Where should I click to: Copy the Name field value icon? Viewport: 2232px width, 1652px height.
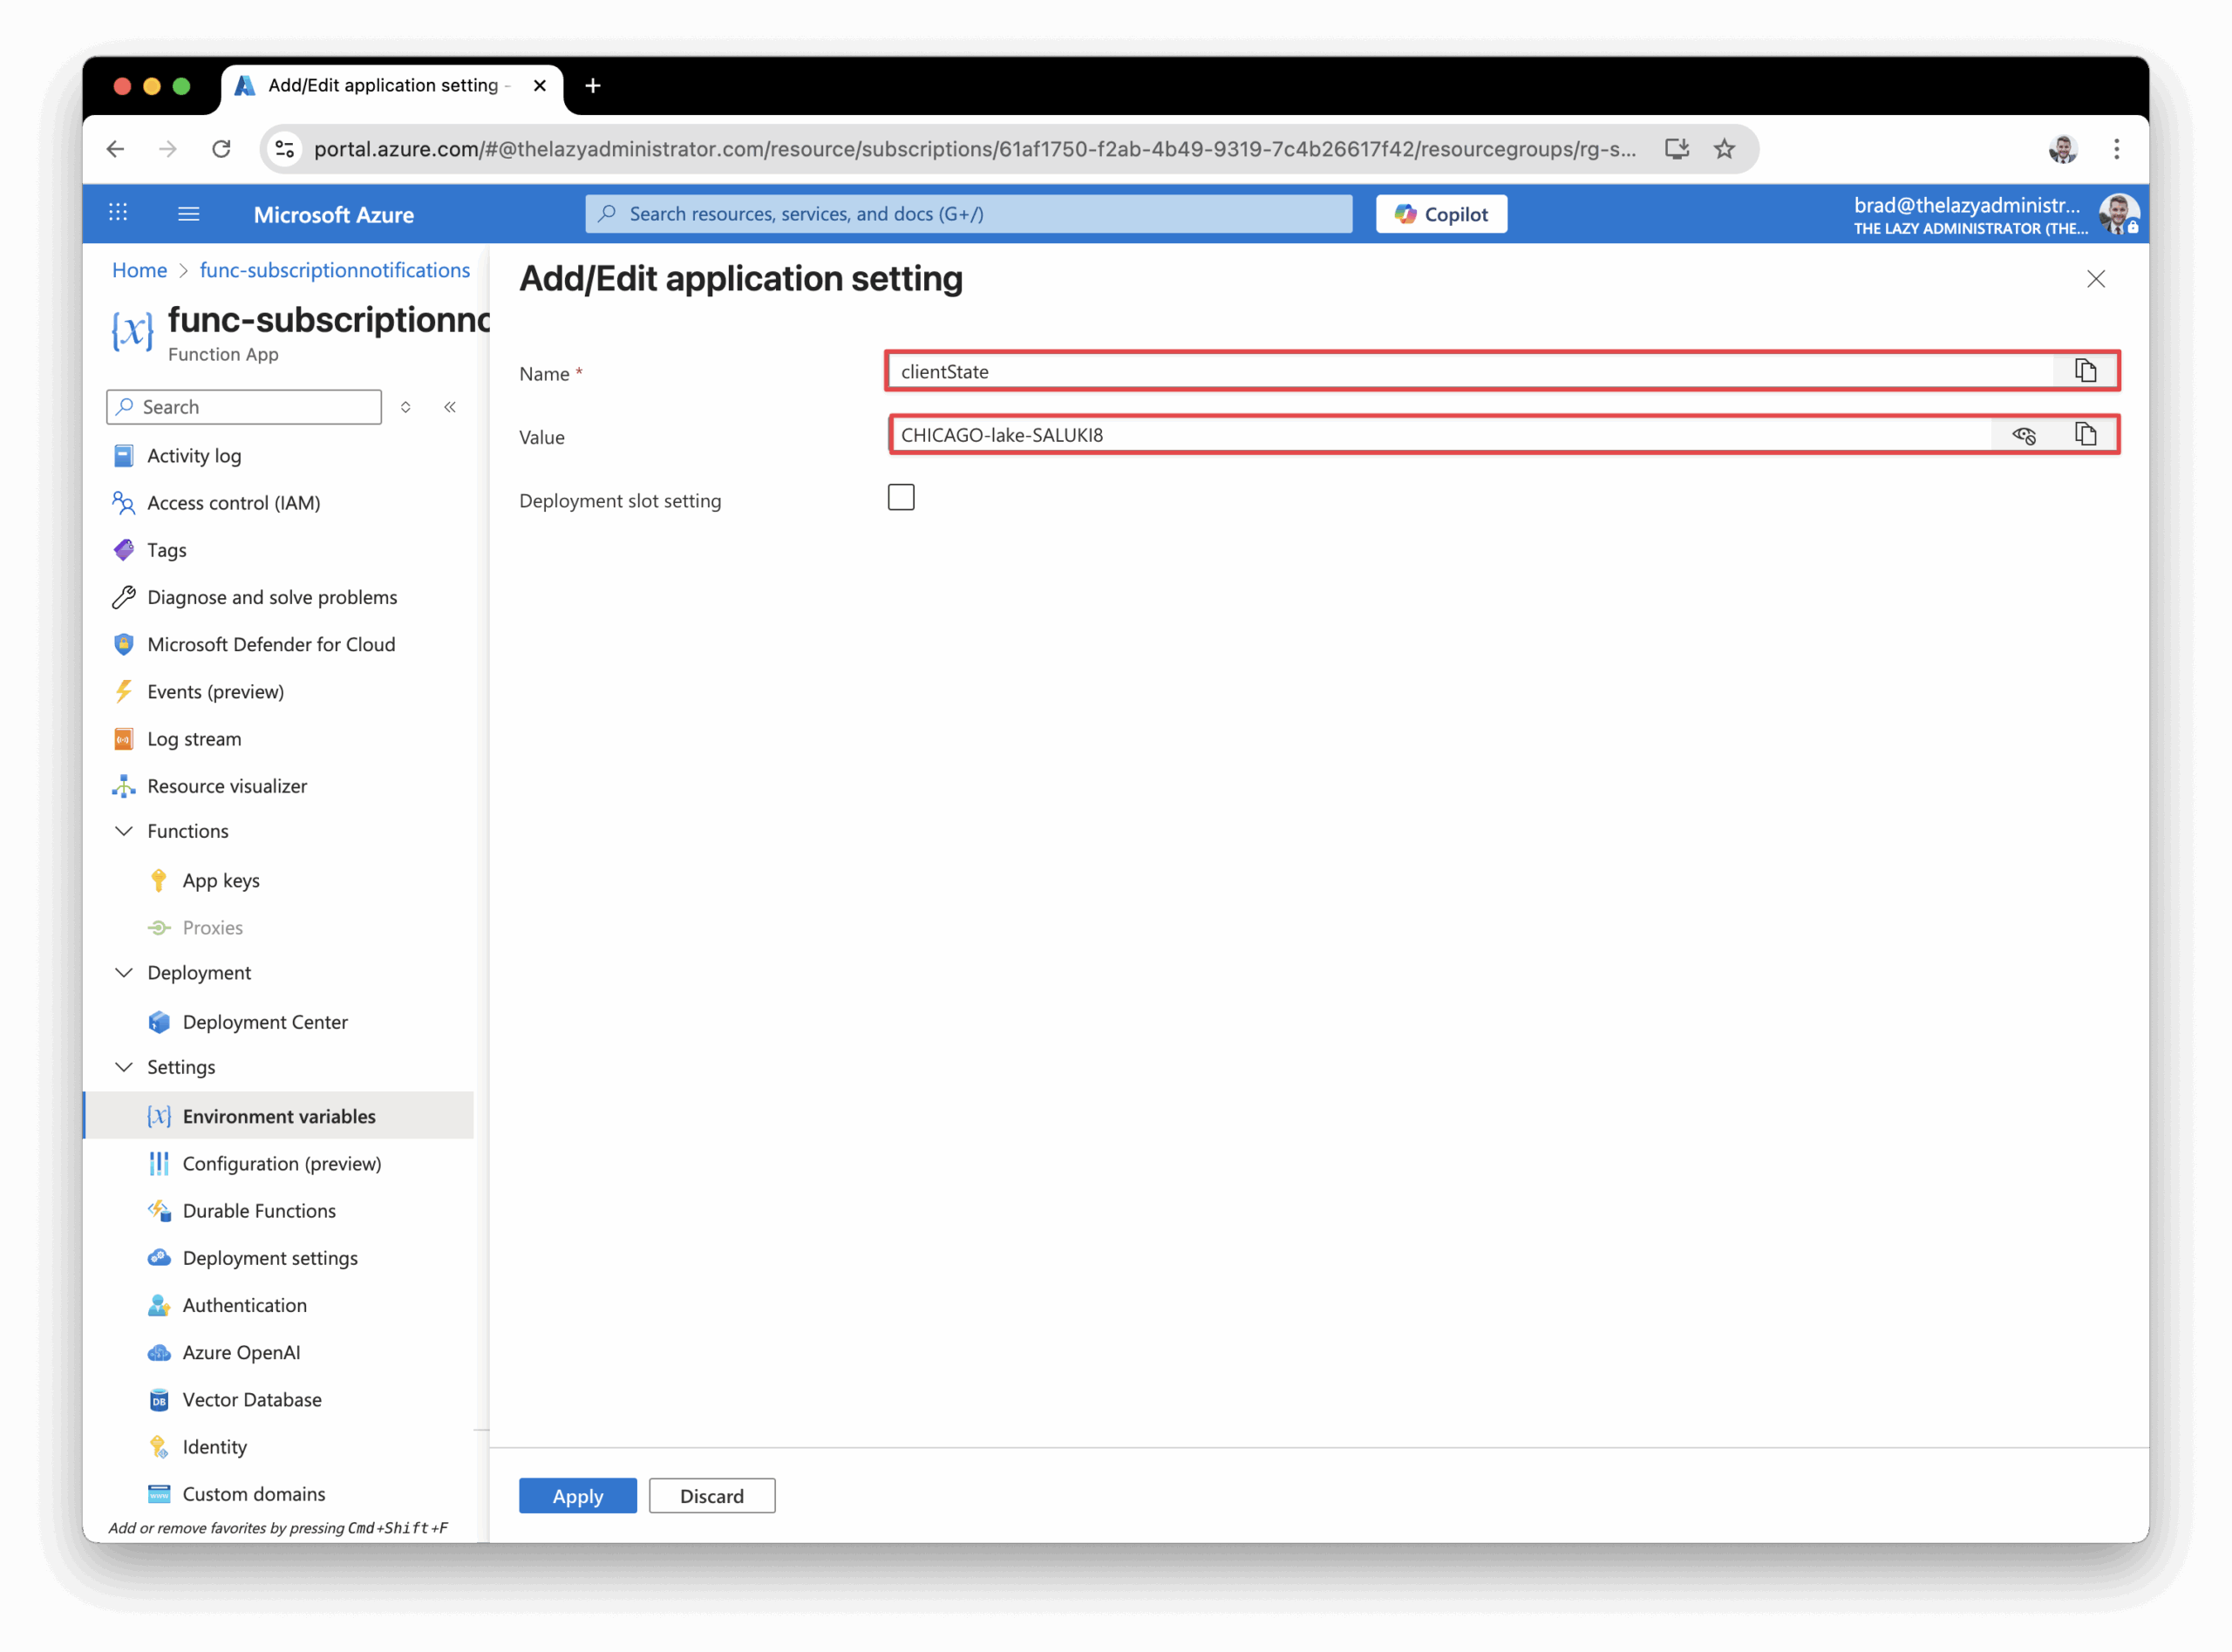[x=2085, y=371]
